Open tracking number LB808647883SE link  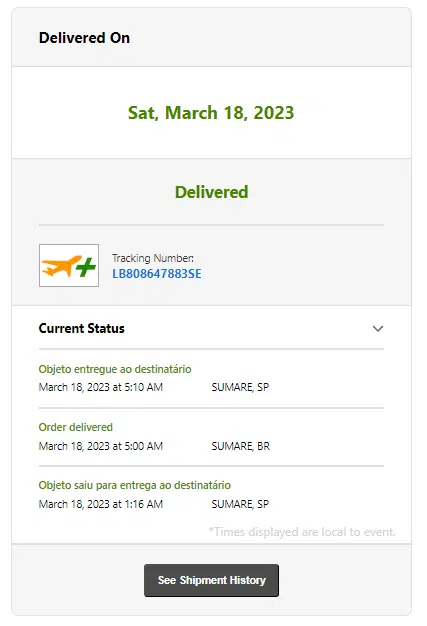point(156,274)
